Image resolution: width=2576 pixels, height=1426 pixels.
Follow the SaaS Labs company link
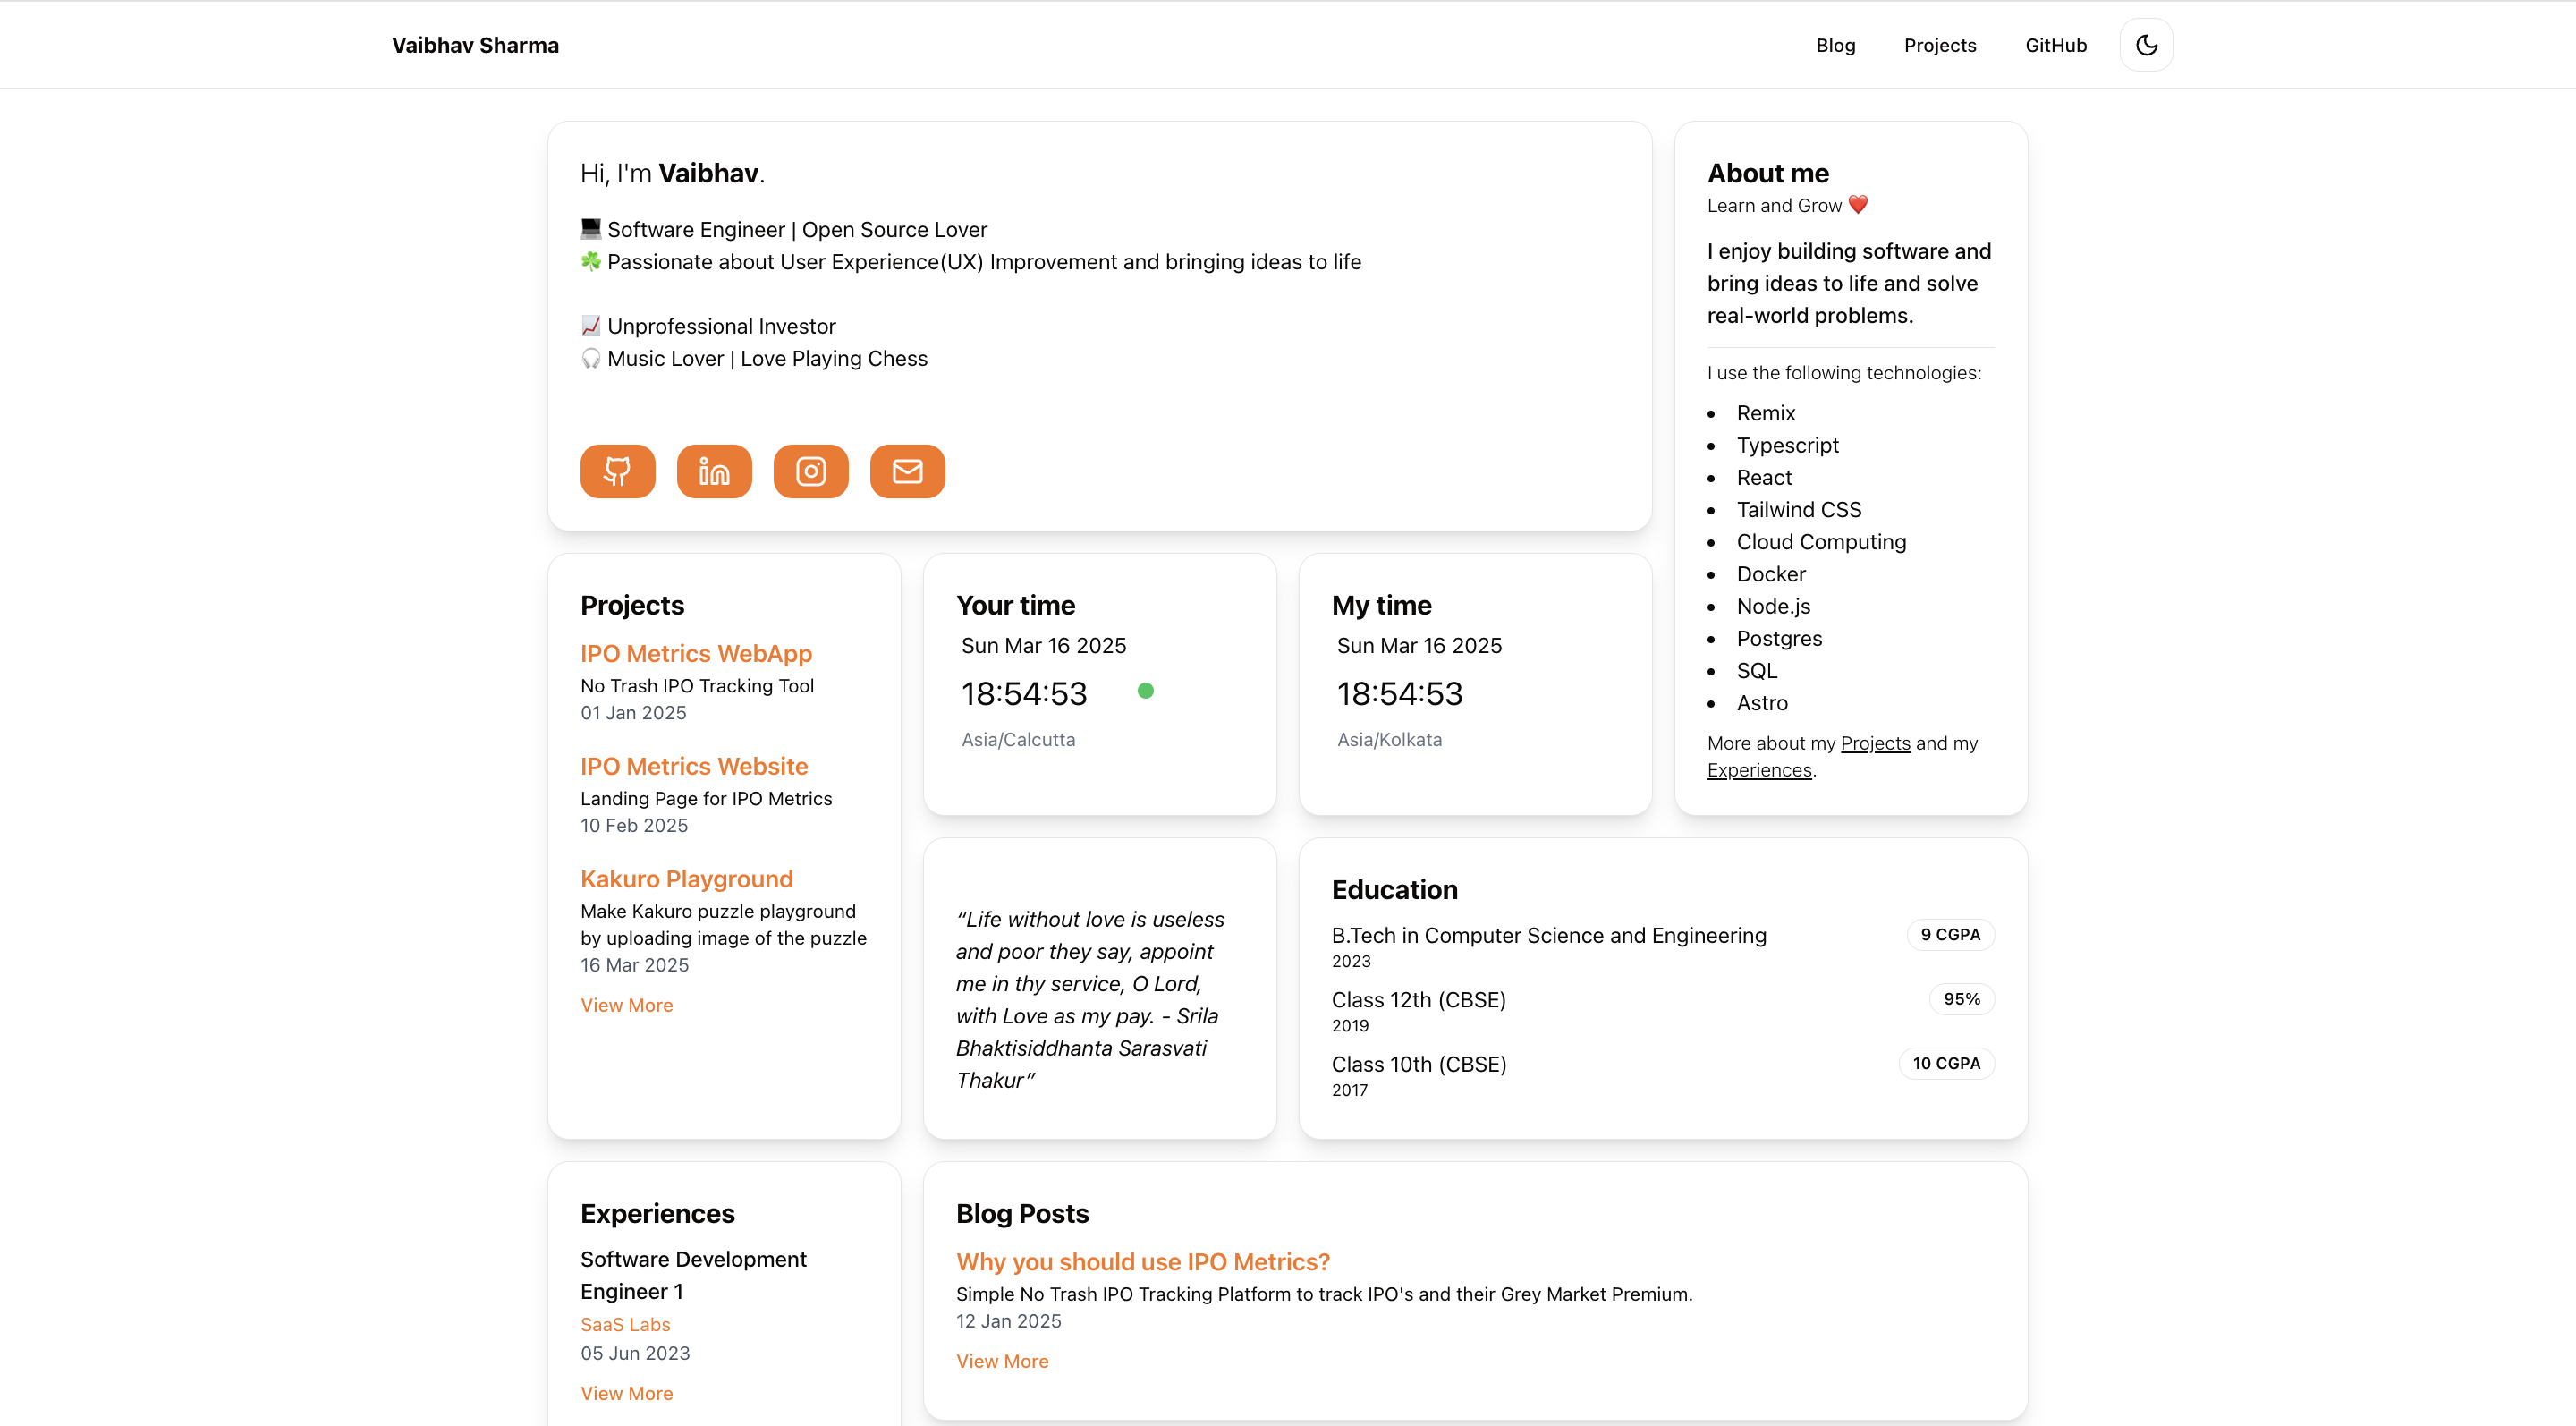625,1324
